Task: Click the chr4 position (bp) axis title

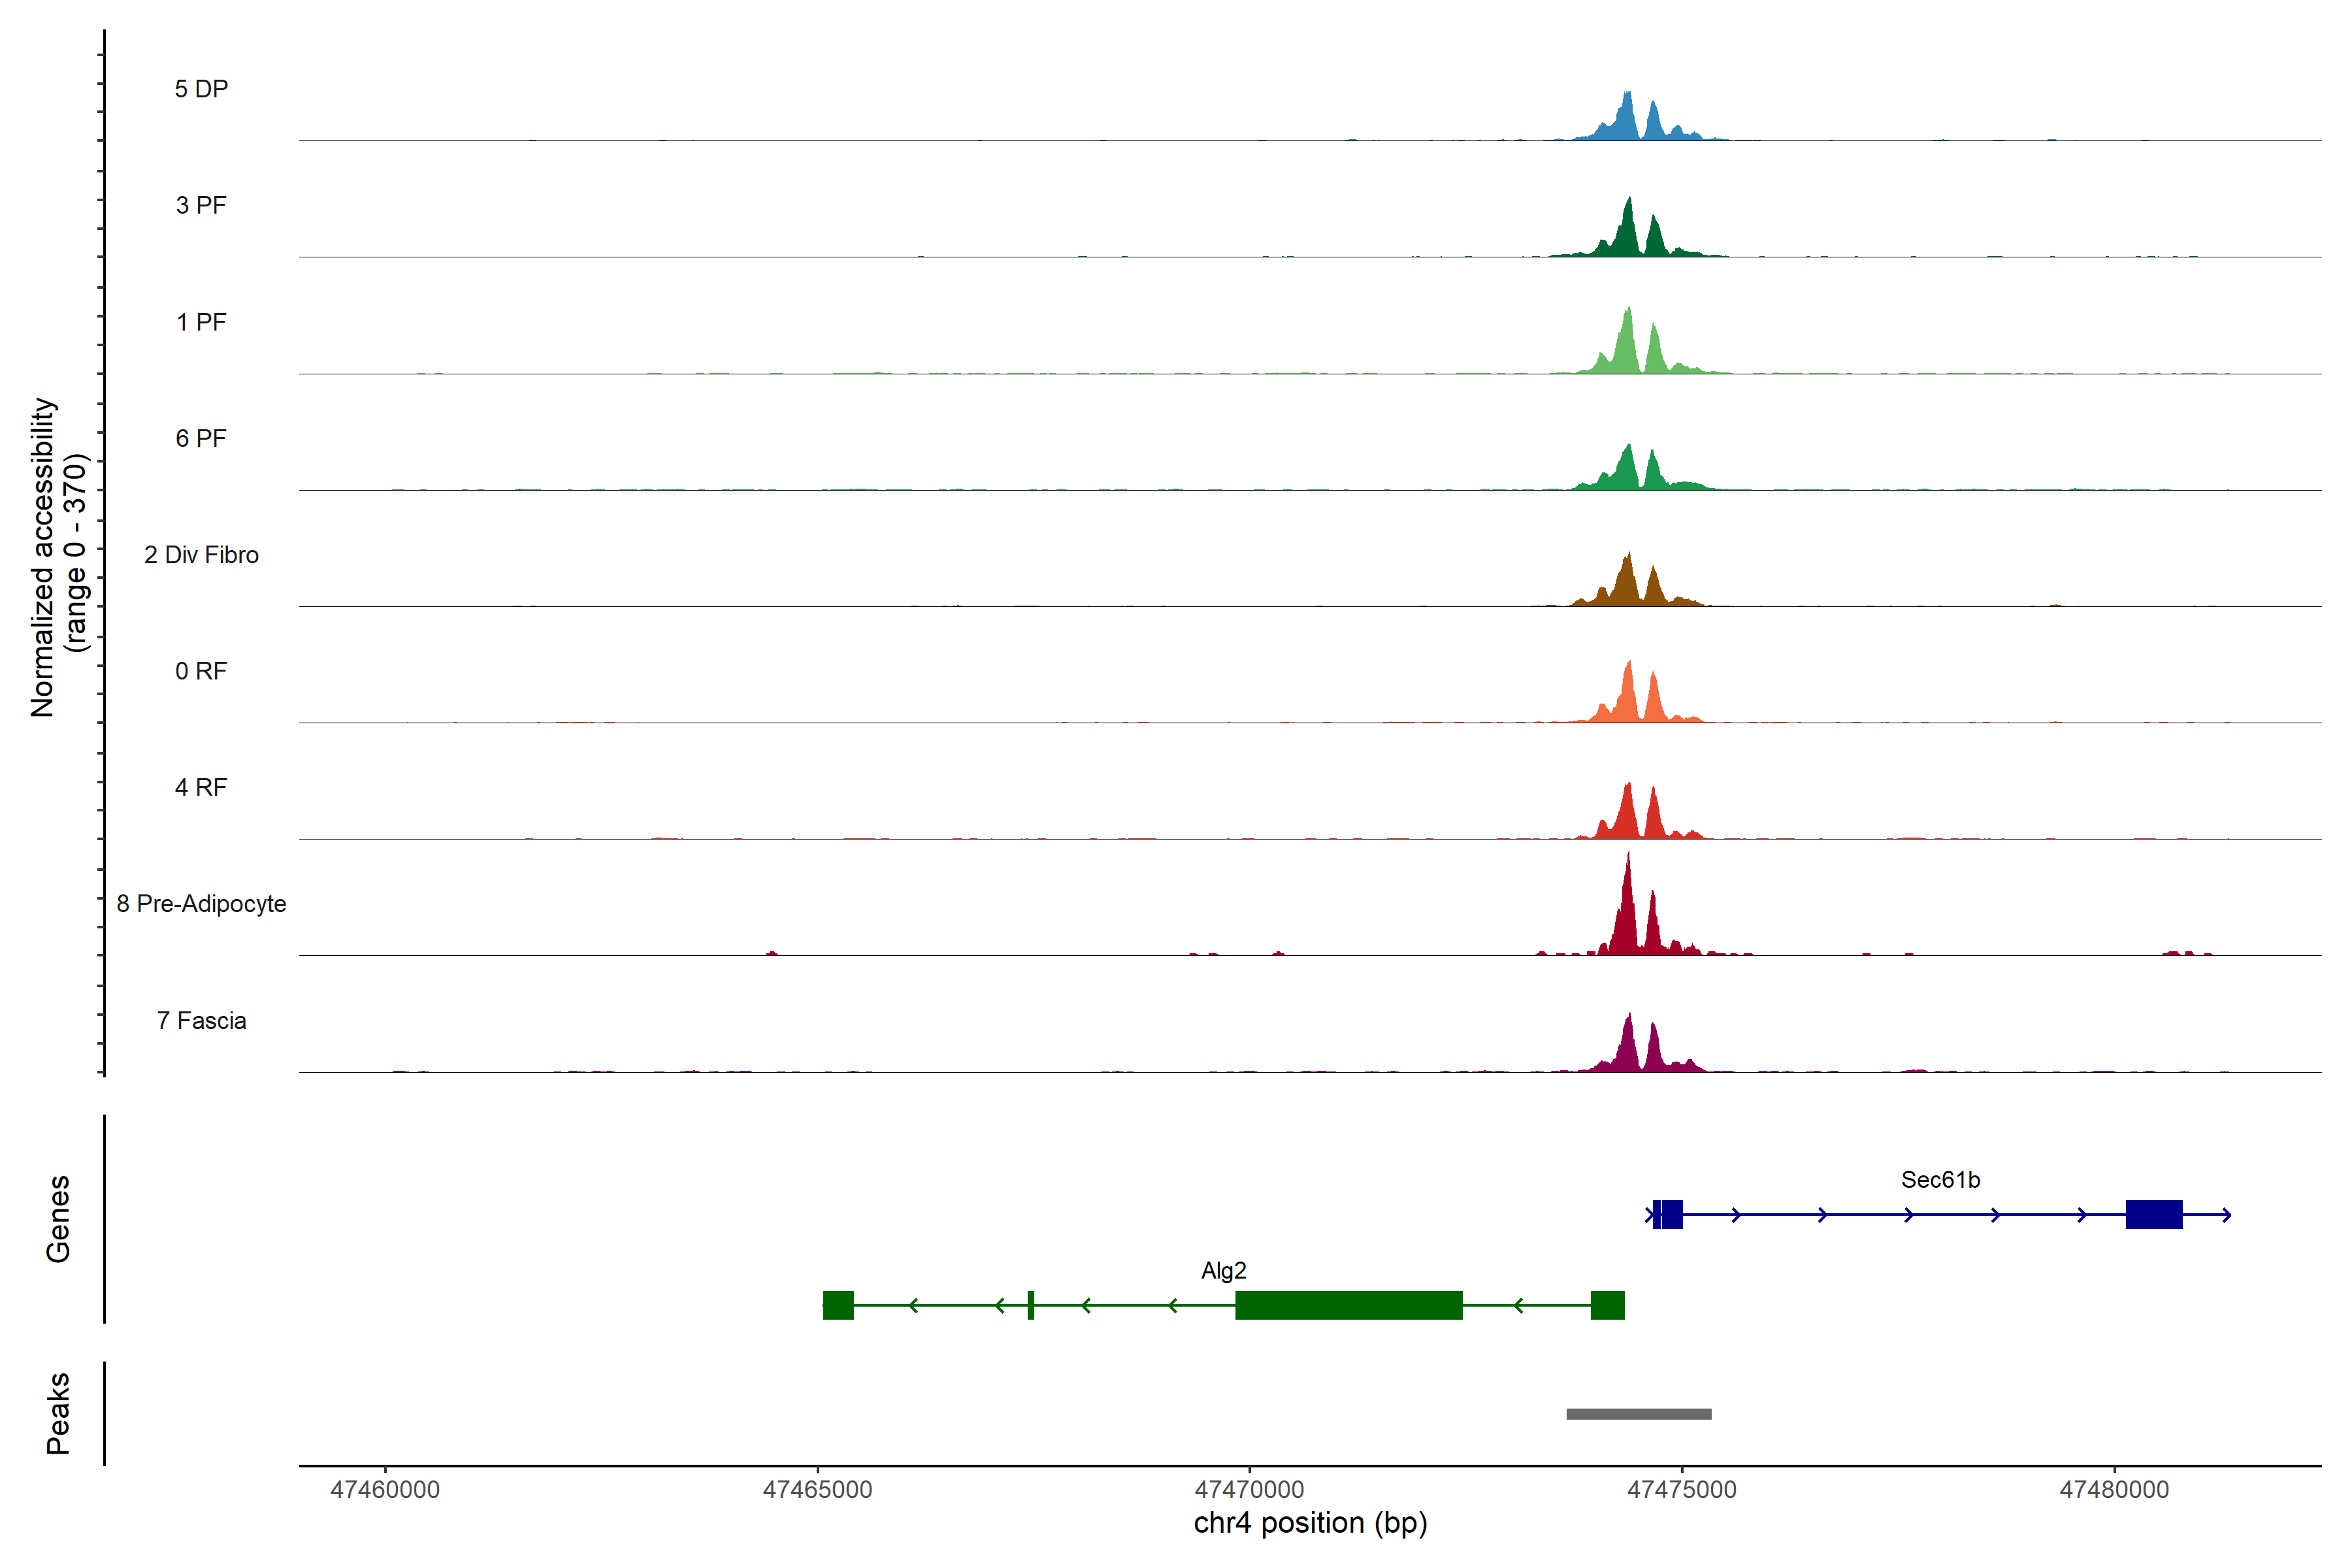Action: 1310,1523
